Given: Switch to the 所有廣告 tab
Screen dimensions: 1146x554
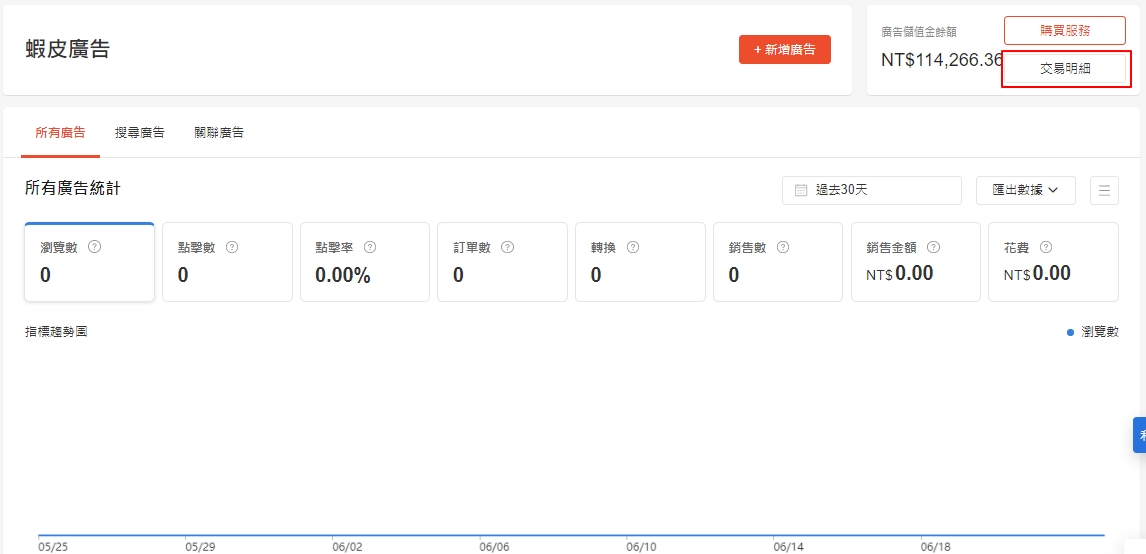Looking at the screenshot, I should click(x=60, y=133).
